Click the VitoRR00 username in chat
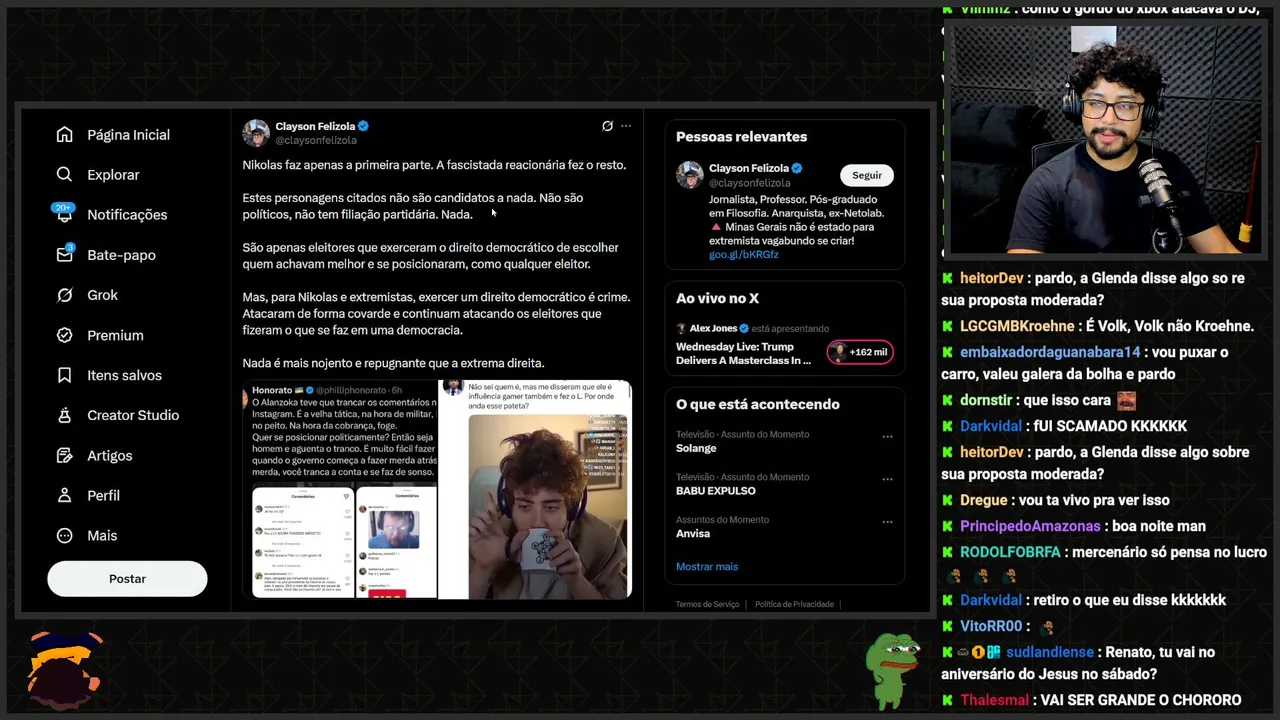The height and width of the screenshot is (720, 1280). 991,626
